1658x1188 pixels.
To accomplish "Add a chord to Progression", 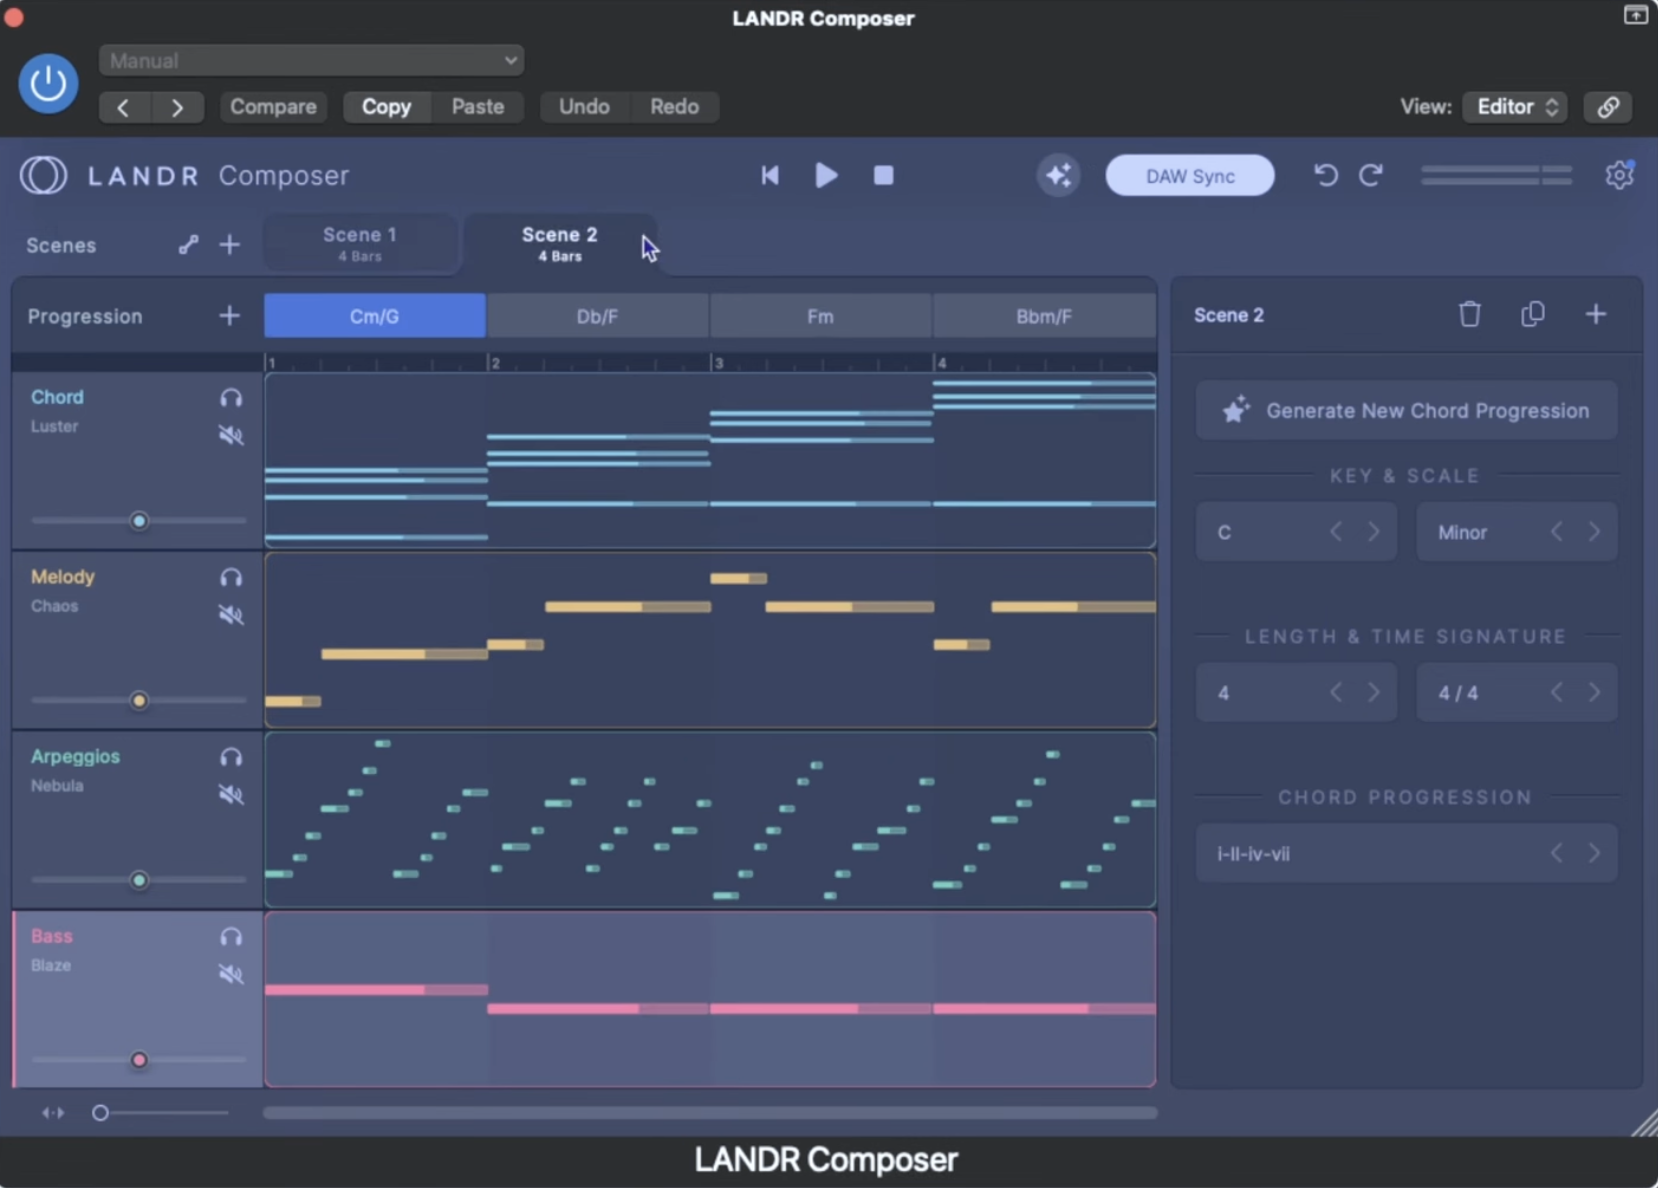I will click(x=230, y=316).
